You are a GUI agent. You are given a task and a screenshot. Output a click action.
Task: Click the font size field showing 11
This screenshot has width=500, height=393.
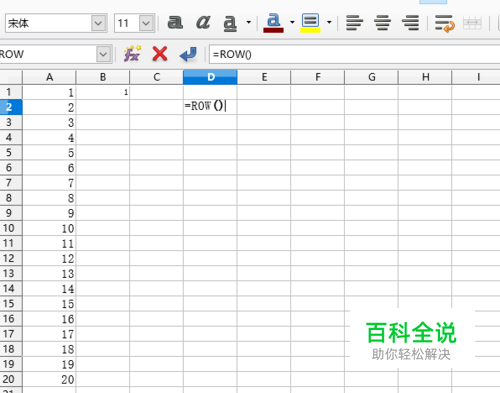tap(127, 23)
